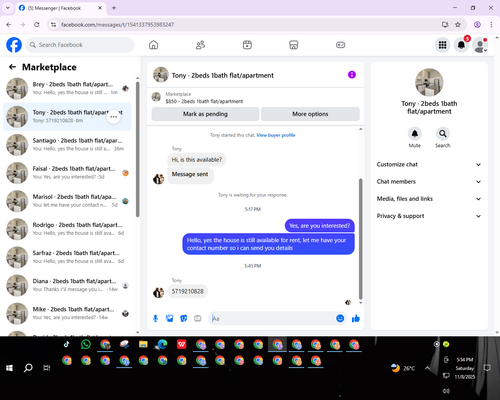
Task: Open the emoji picker in message box
Action: click(x=340, y=318)
